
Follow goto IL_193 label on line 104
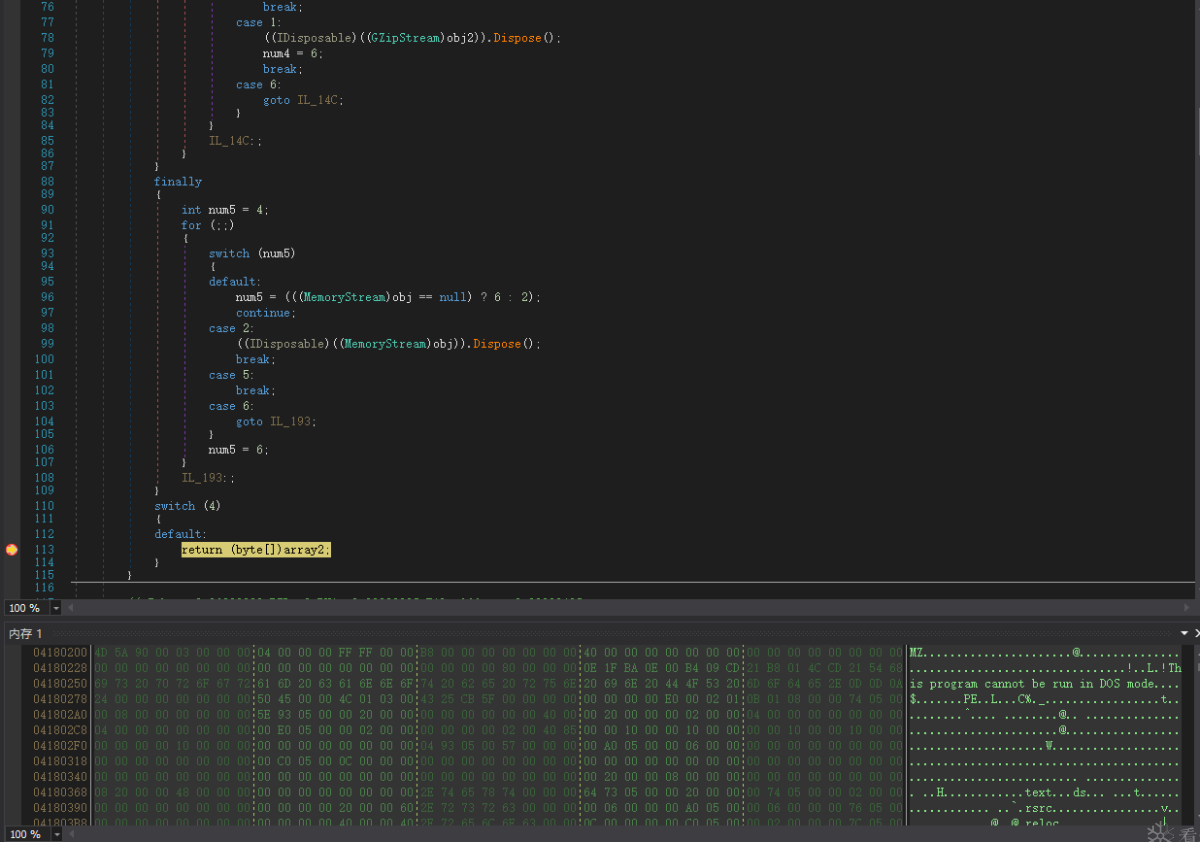coord(292,422)
